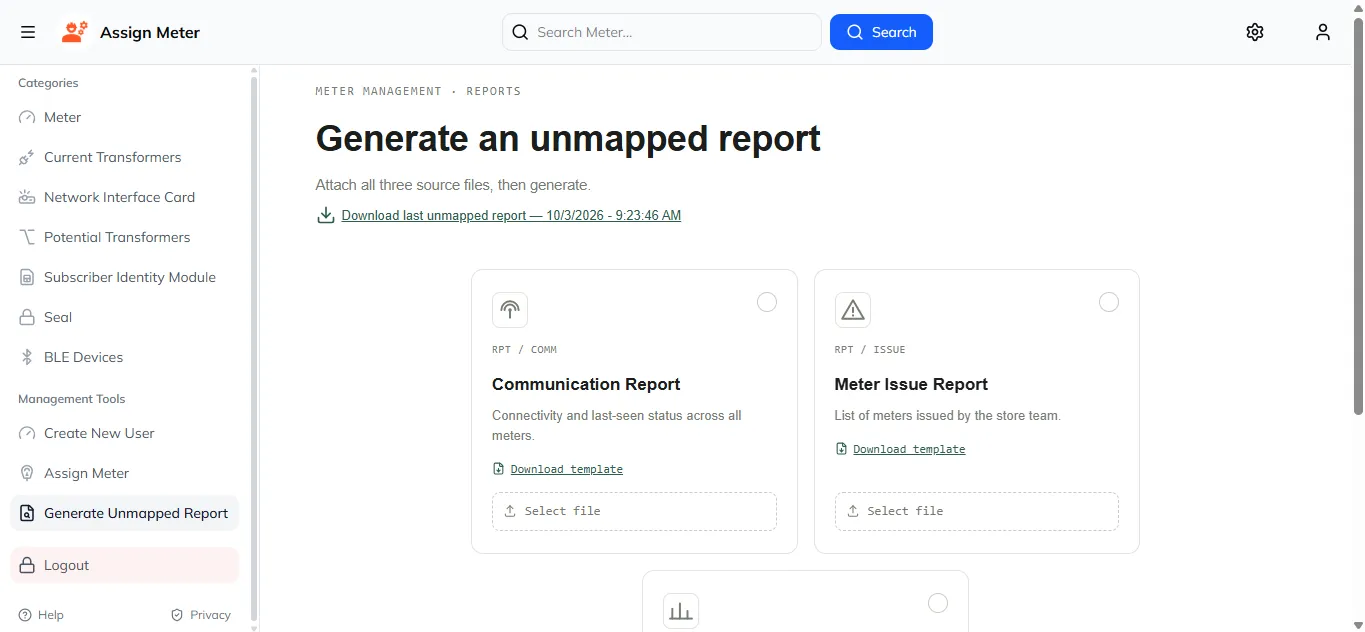Click the Meter gauge icon in sidebar

tap(27, 117)
